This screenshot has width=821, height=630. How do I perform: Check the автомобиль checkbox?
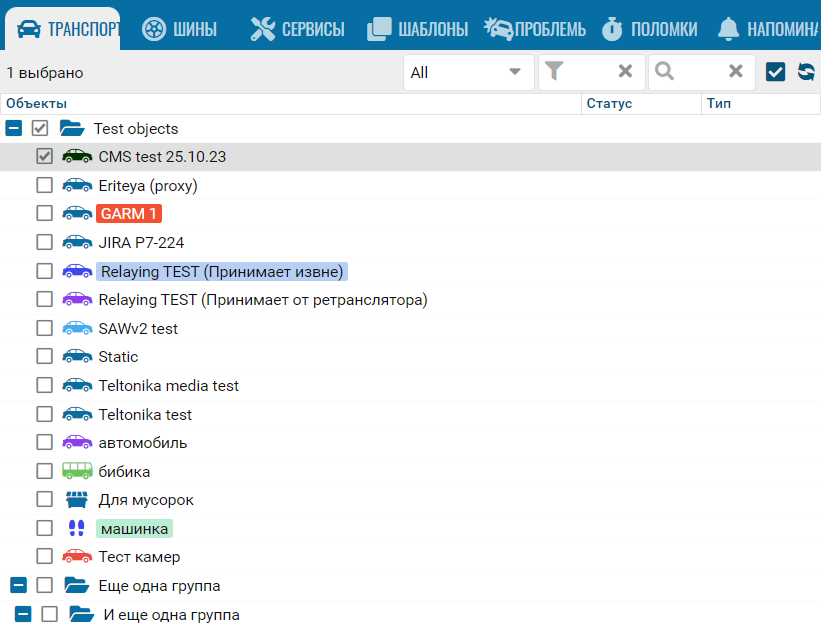tap(45, 442)
